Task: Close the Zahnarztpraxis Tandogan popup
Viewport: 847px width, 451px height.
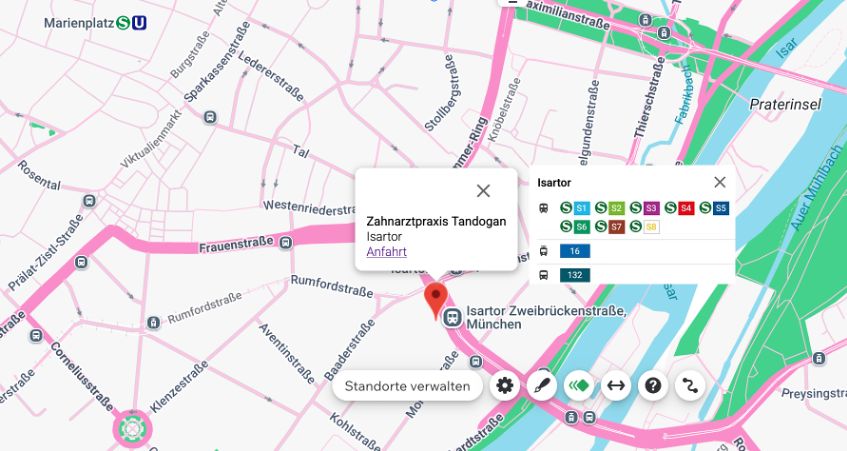Action: [x=483, y=191]
